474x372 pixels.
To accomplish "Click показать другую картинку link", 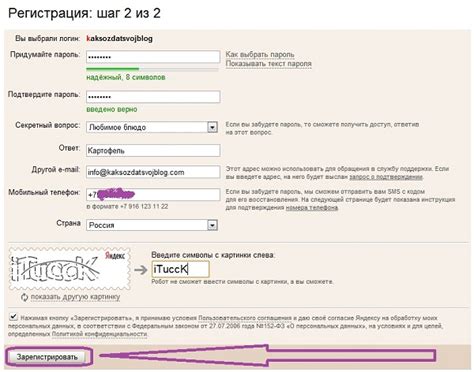I will tap(75, 297).
